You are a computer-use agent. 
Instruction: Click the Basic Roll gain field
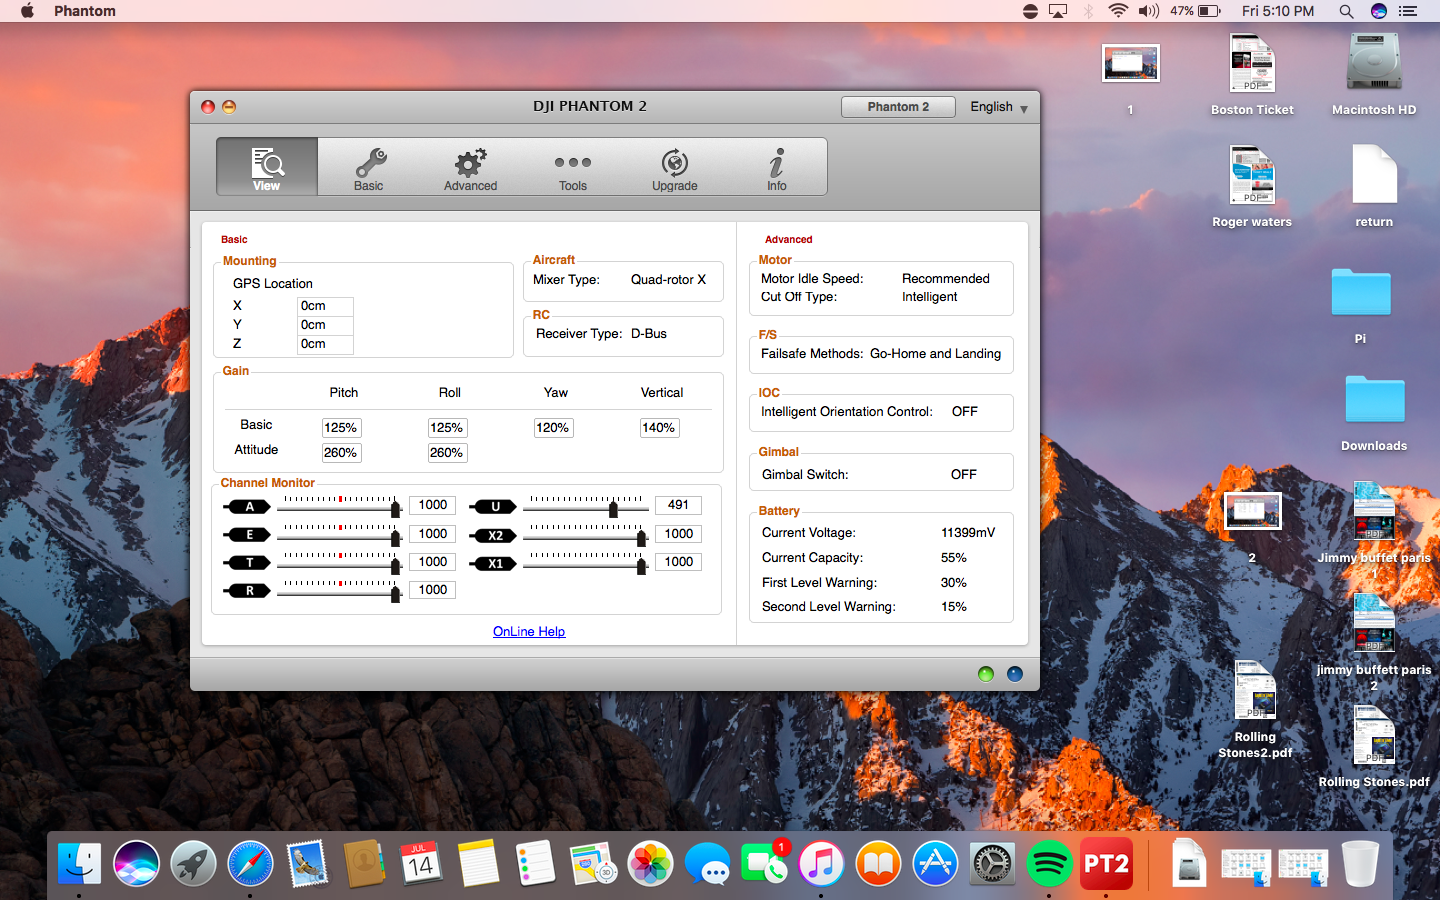[447, 428]
